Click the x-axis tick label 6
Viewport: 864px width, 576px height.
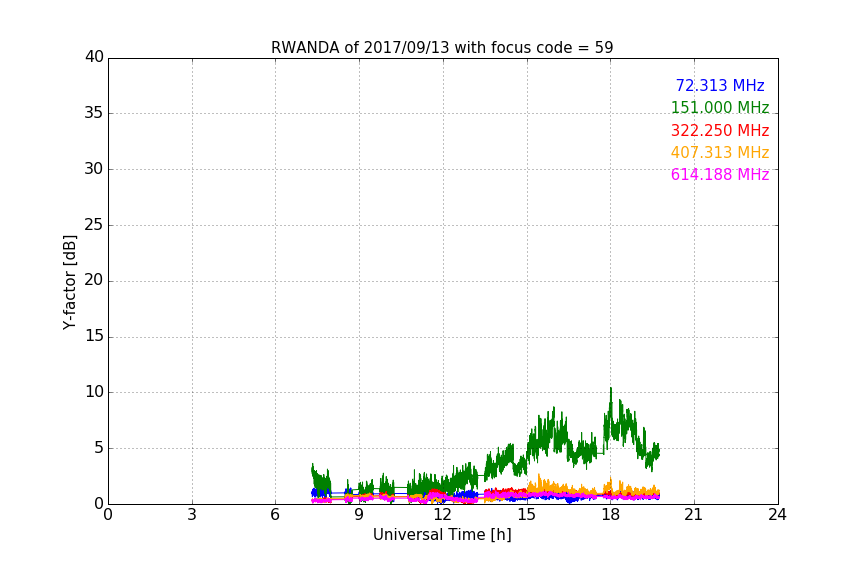(275, 515)
